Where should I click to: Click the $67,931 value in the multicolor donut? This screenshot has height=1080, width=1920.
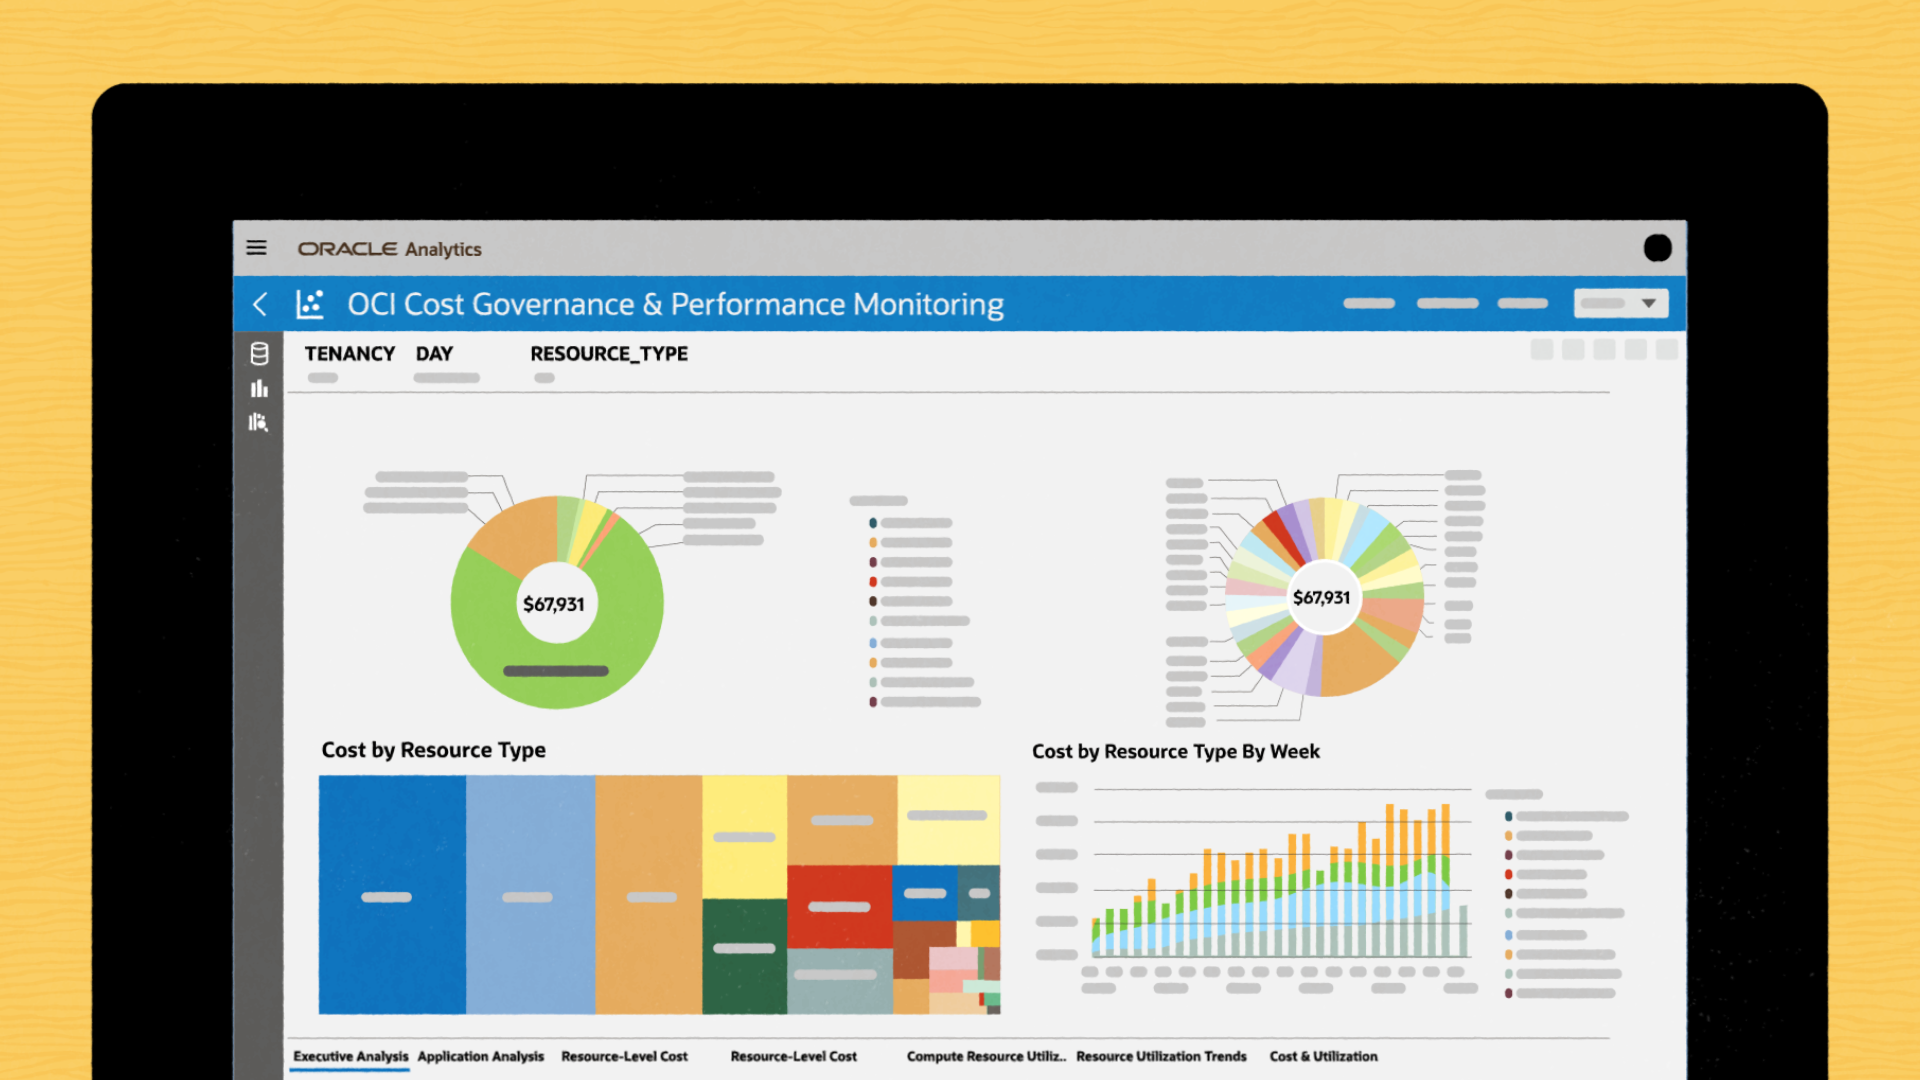1321,597
